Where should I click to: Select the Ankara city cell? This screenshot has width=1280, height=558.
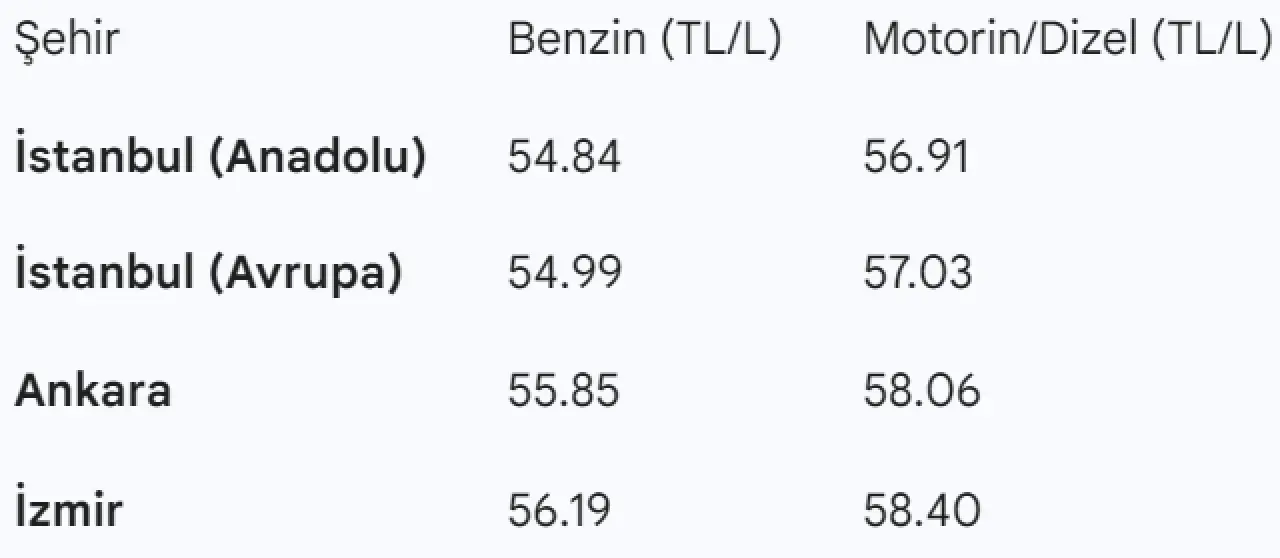[x=93, y=390]
